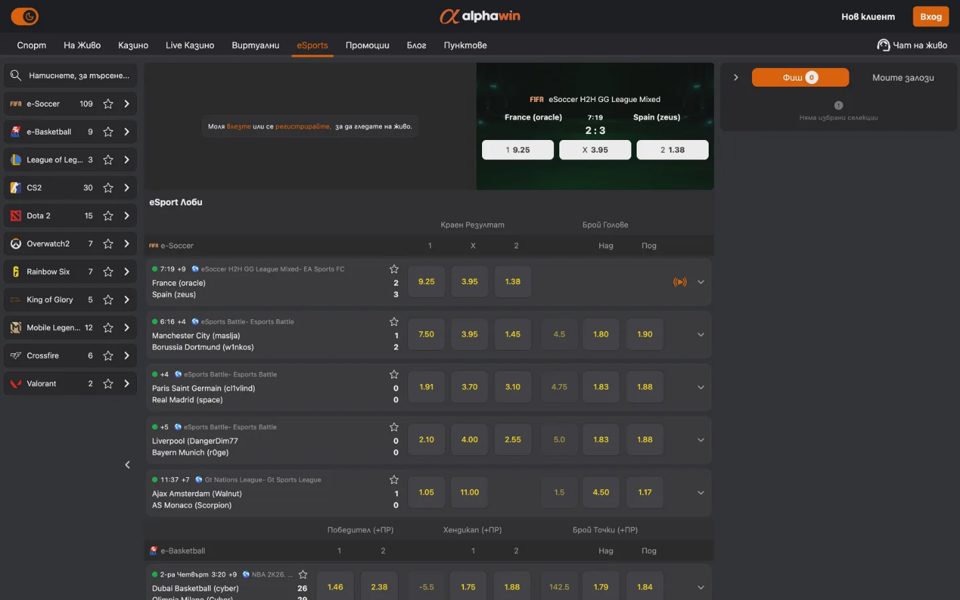The width and height of the screenshot is (960, 600).
Task: Favorite e-Basketball in sidebar
Action: (x=108, y=132)
